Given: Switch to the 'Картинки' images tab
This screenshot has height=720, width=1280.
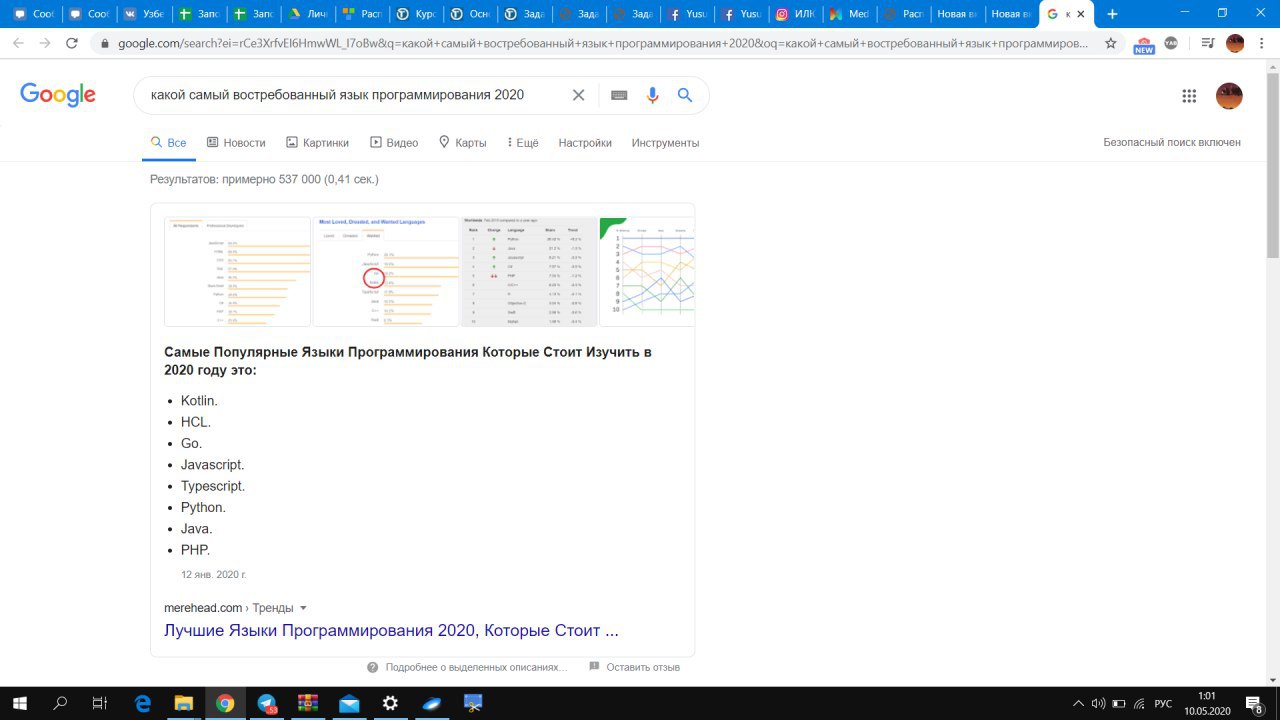Looking at the screenshot, I should [317, 143].
